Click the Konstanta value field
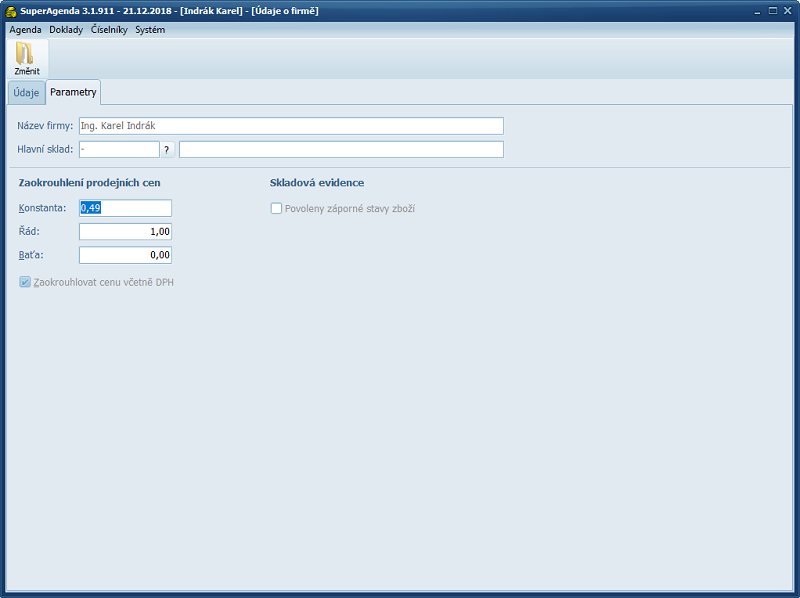Viewport: 800px width, 598px height. (126, 208)
